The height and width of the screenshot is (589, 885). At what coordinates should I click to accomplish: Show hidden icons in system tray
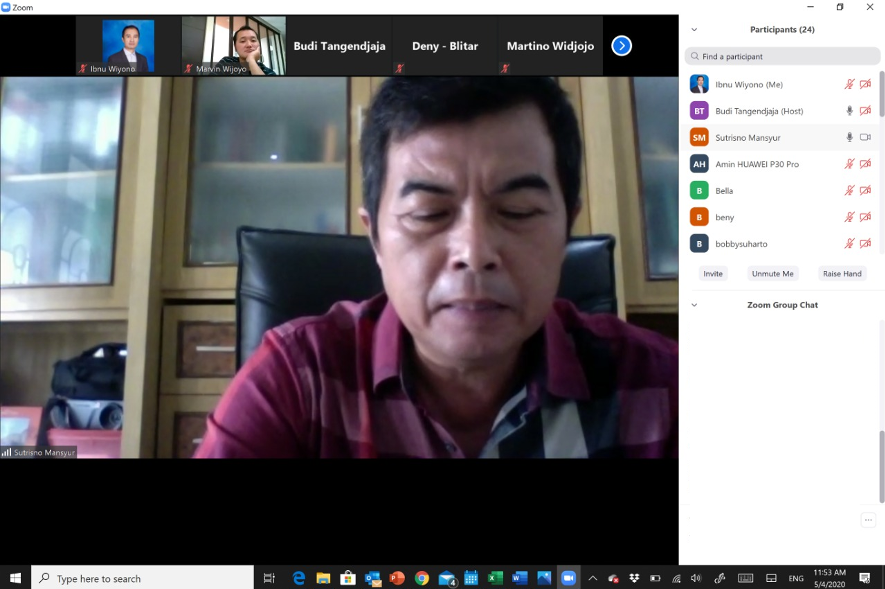[x=592, y=578]
